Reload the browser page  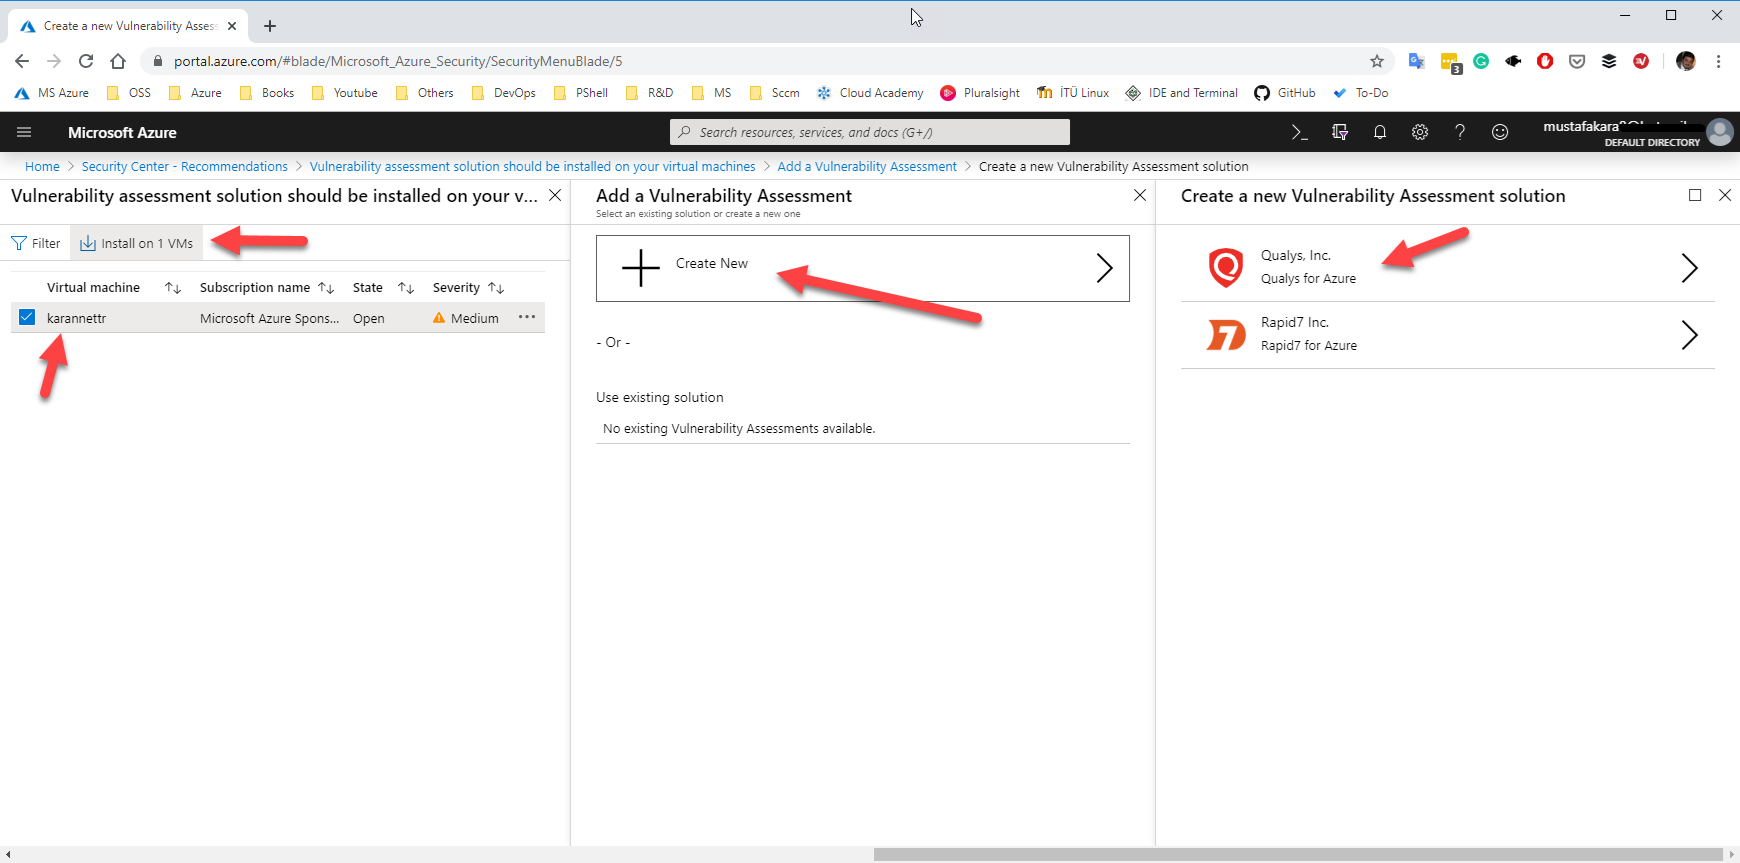tap(86, 61)
